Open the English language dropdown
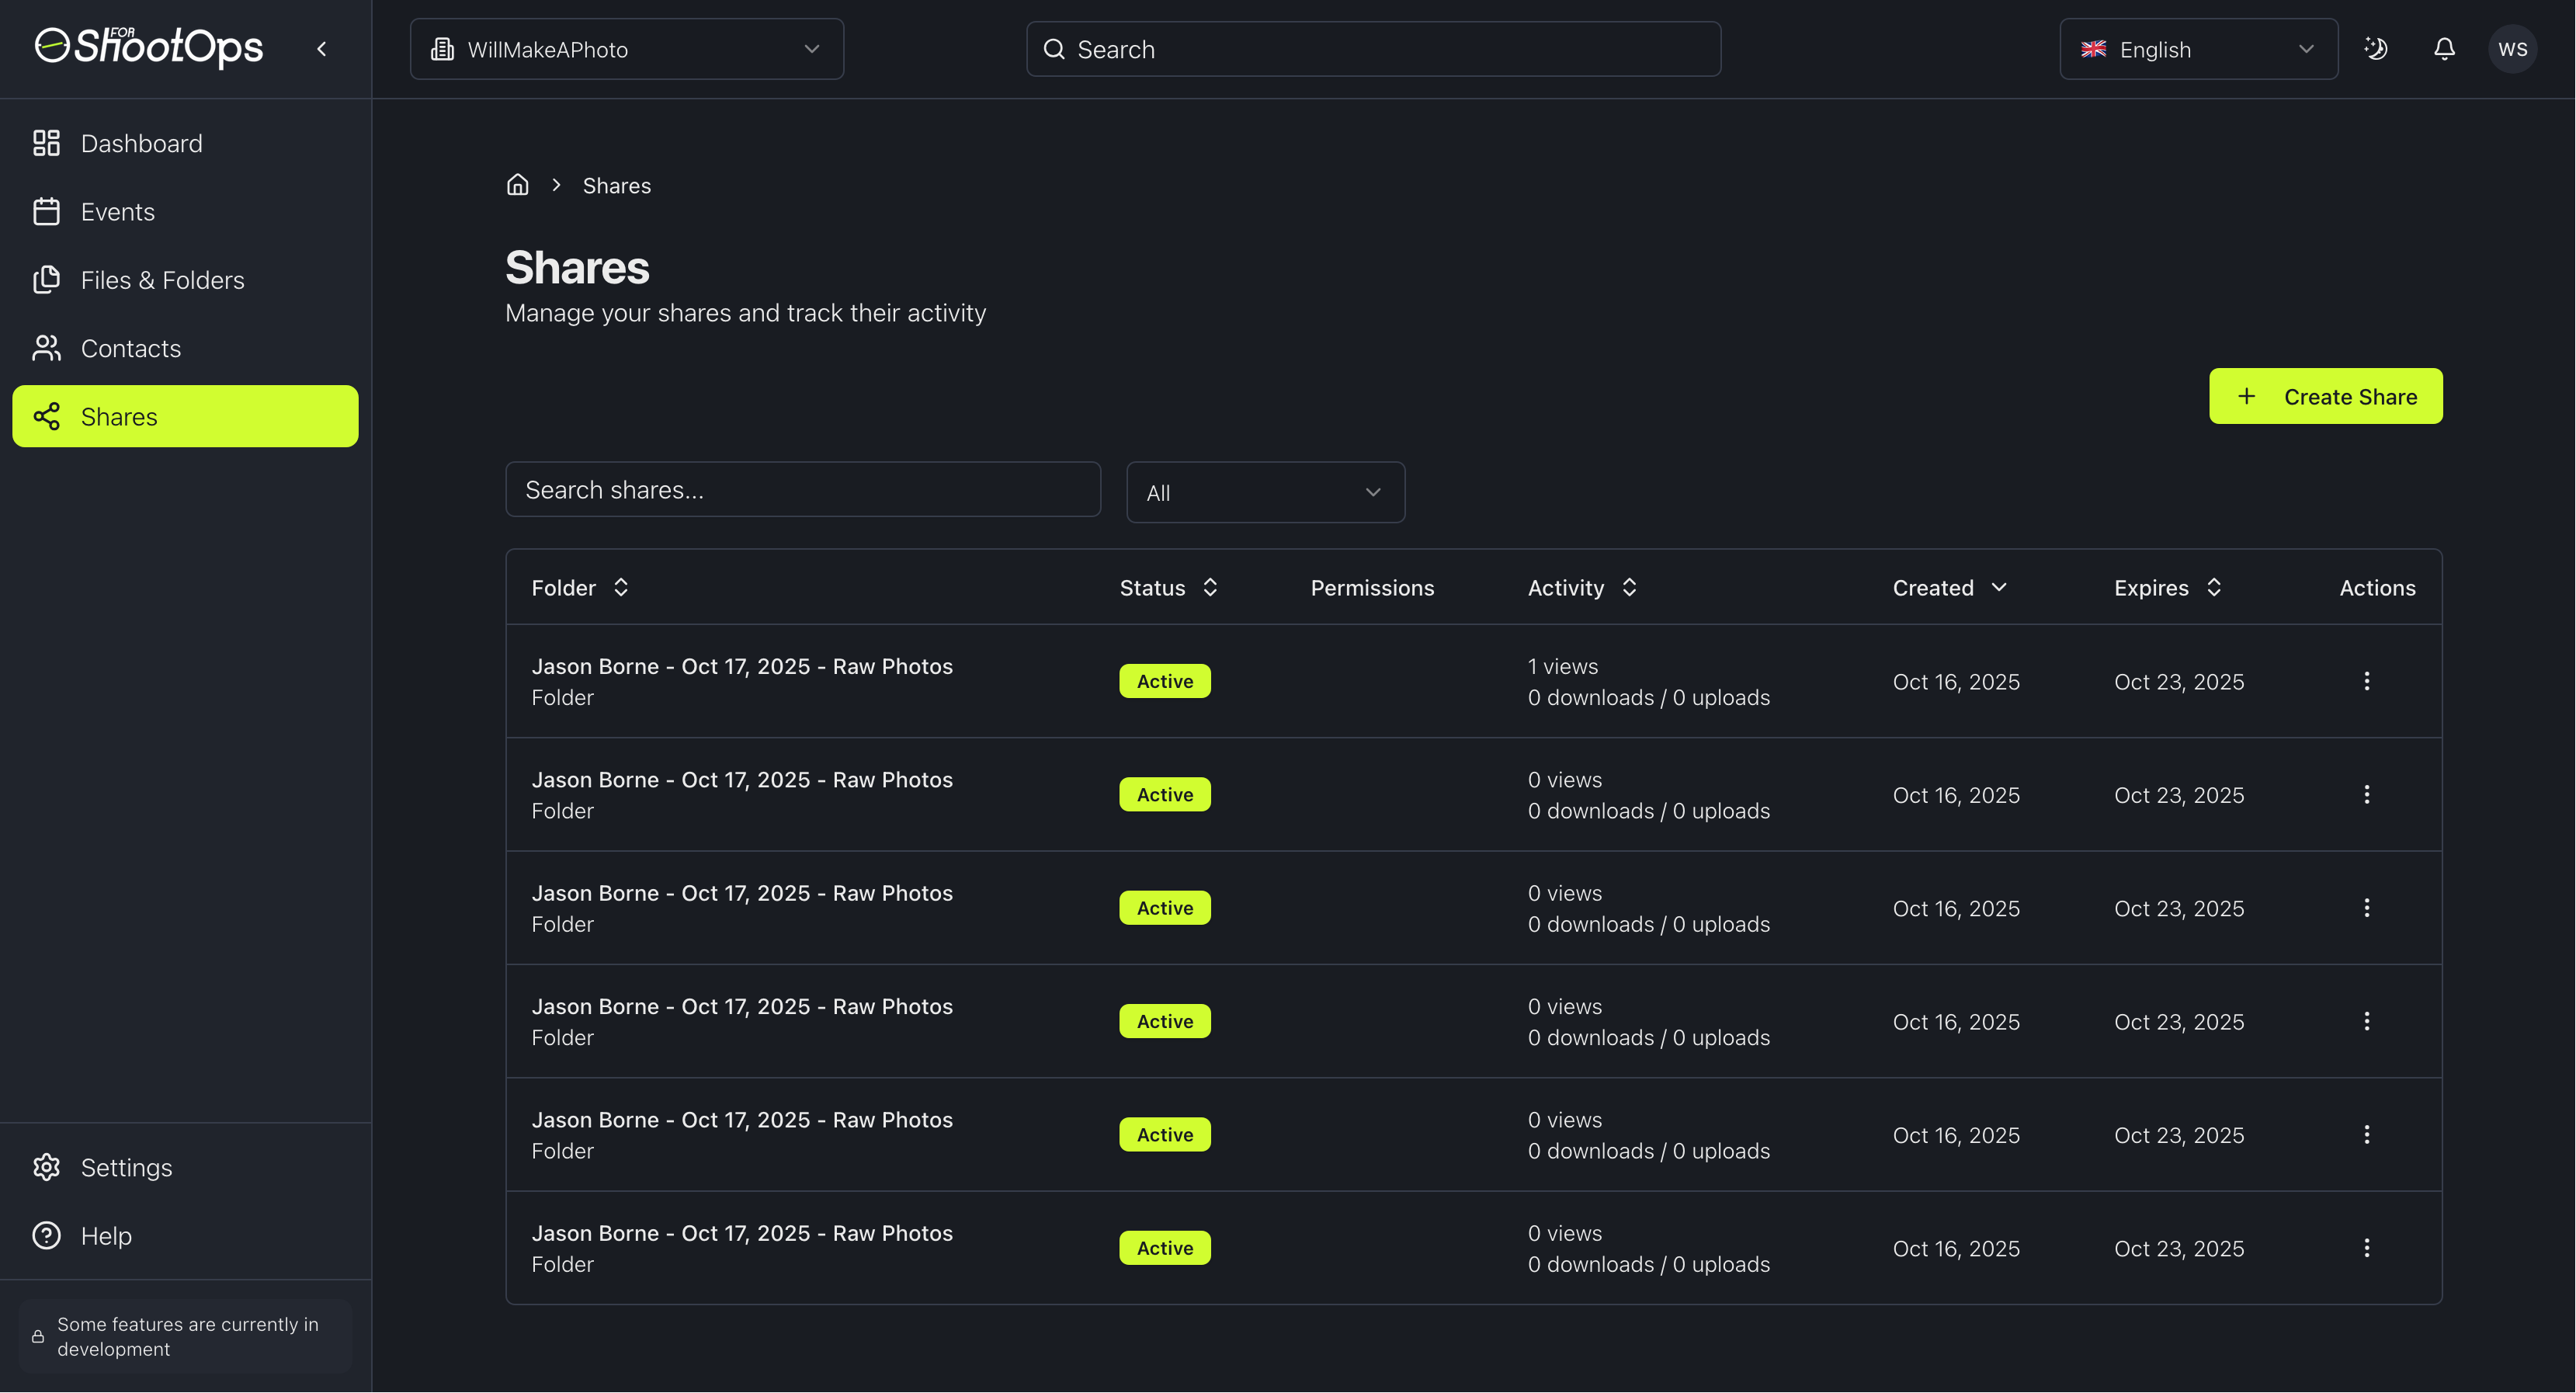2576x1393 pixels. point(2198,49)
